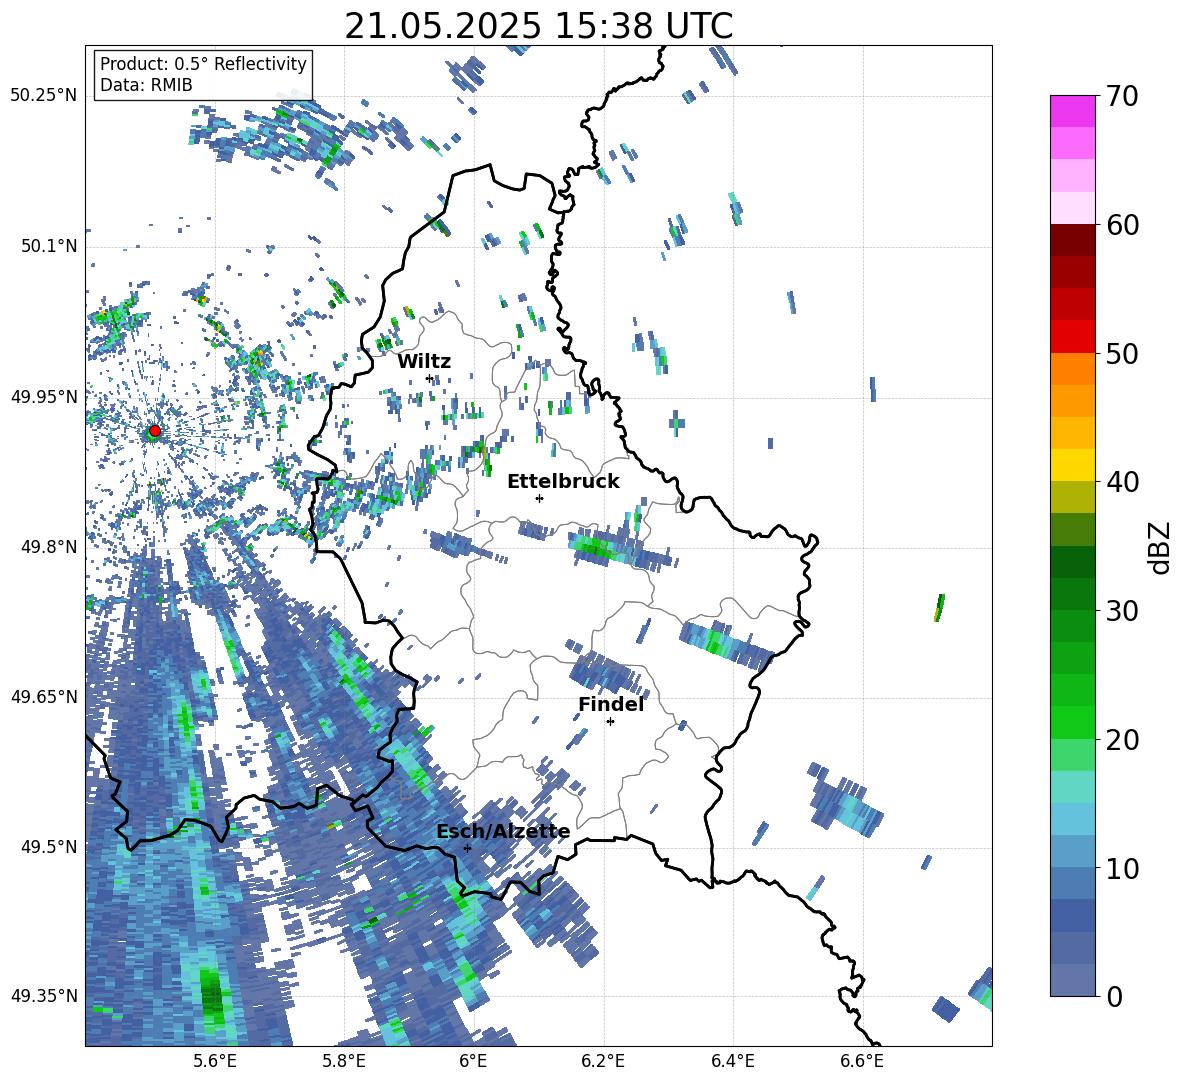Click the 20 colorbar tick value
This screenshot has width=1184, height=1081.
1122,740
